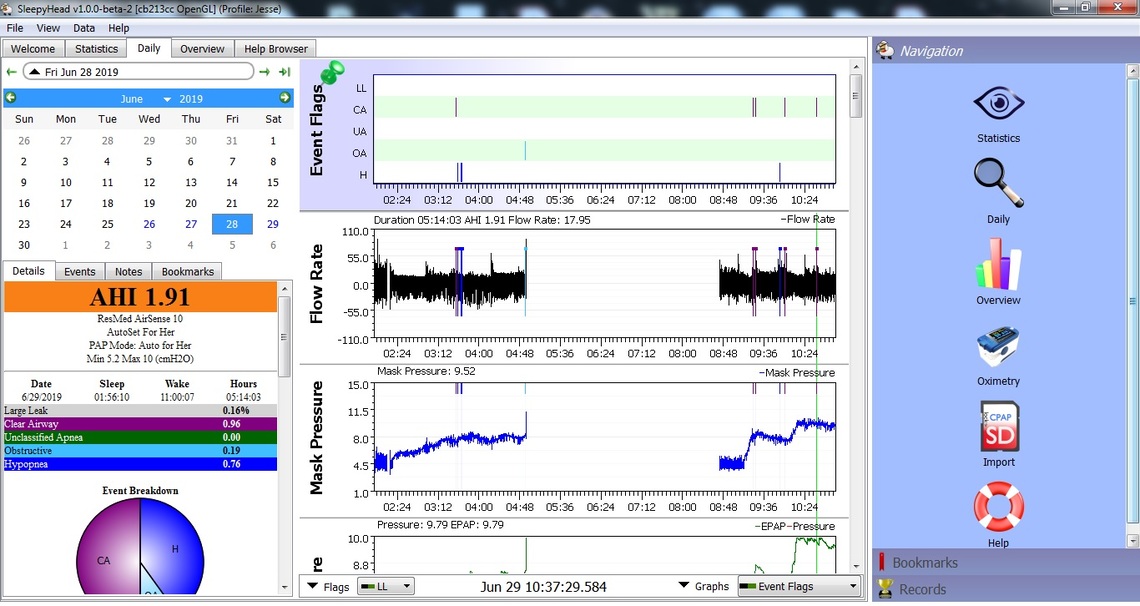Click the details panel scroll down arrow
Screen dimensions: 1140x606
(x=284, y=588)
